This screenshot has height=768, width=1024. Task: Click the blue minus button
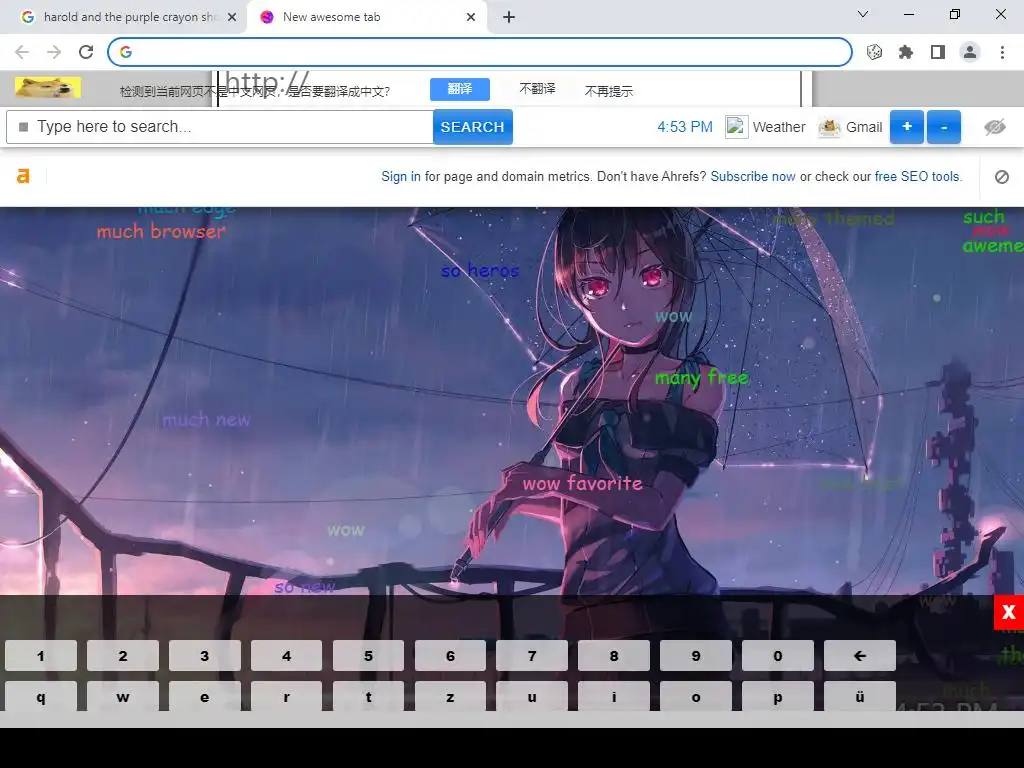(944, 127)
